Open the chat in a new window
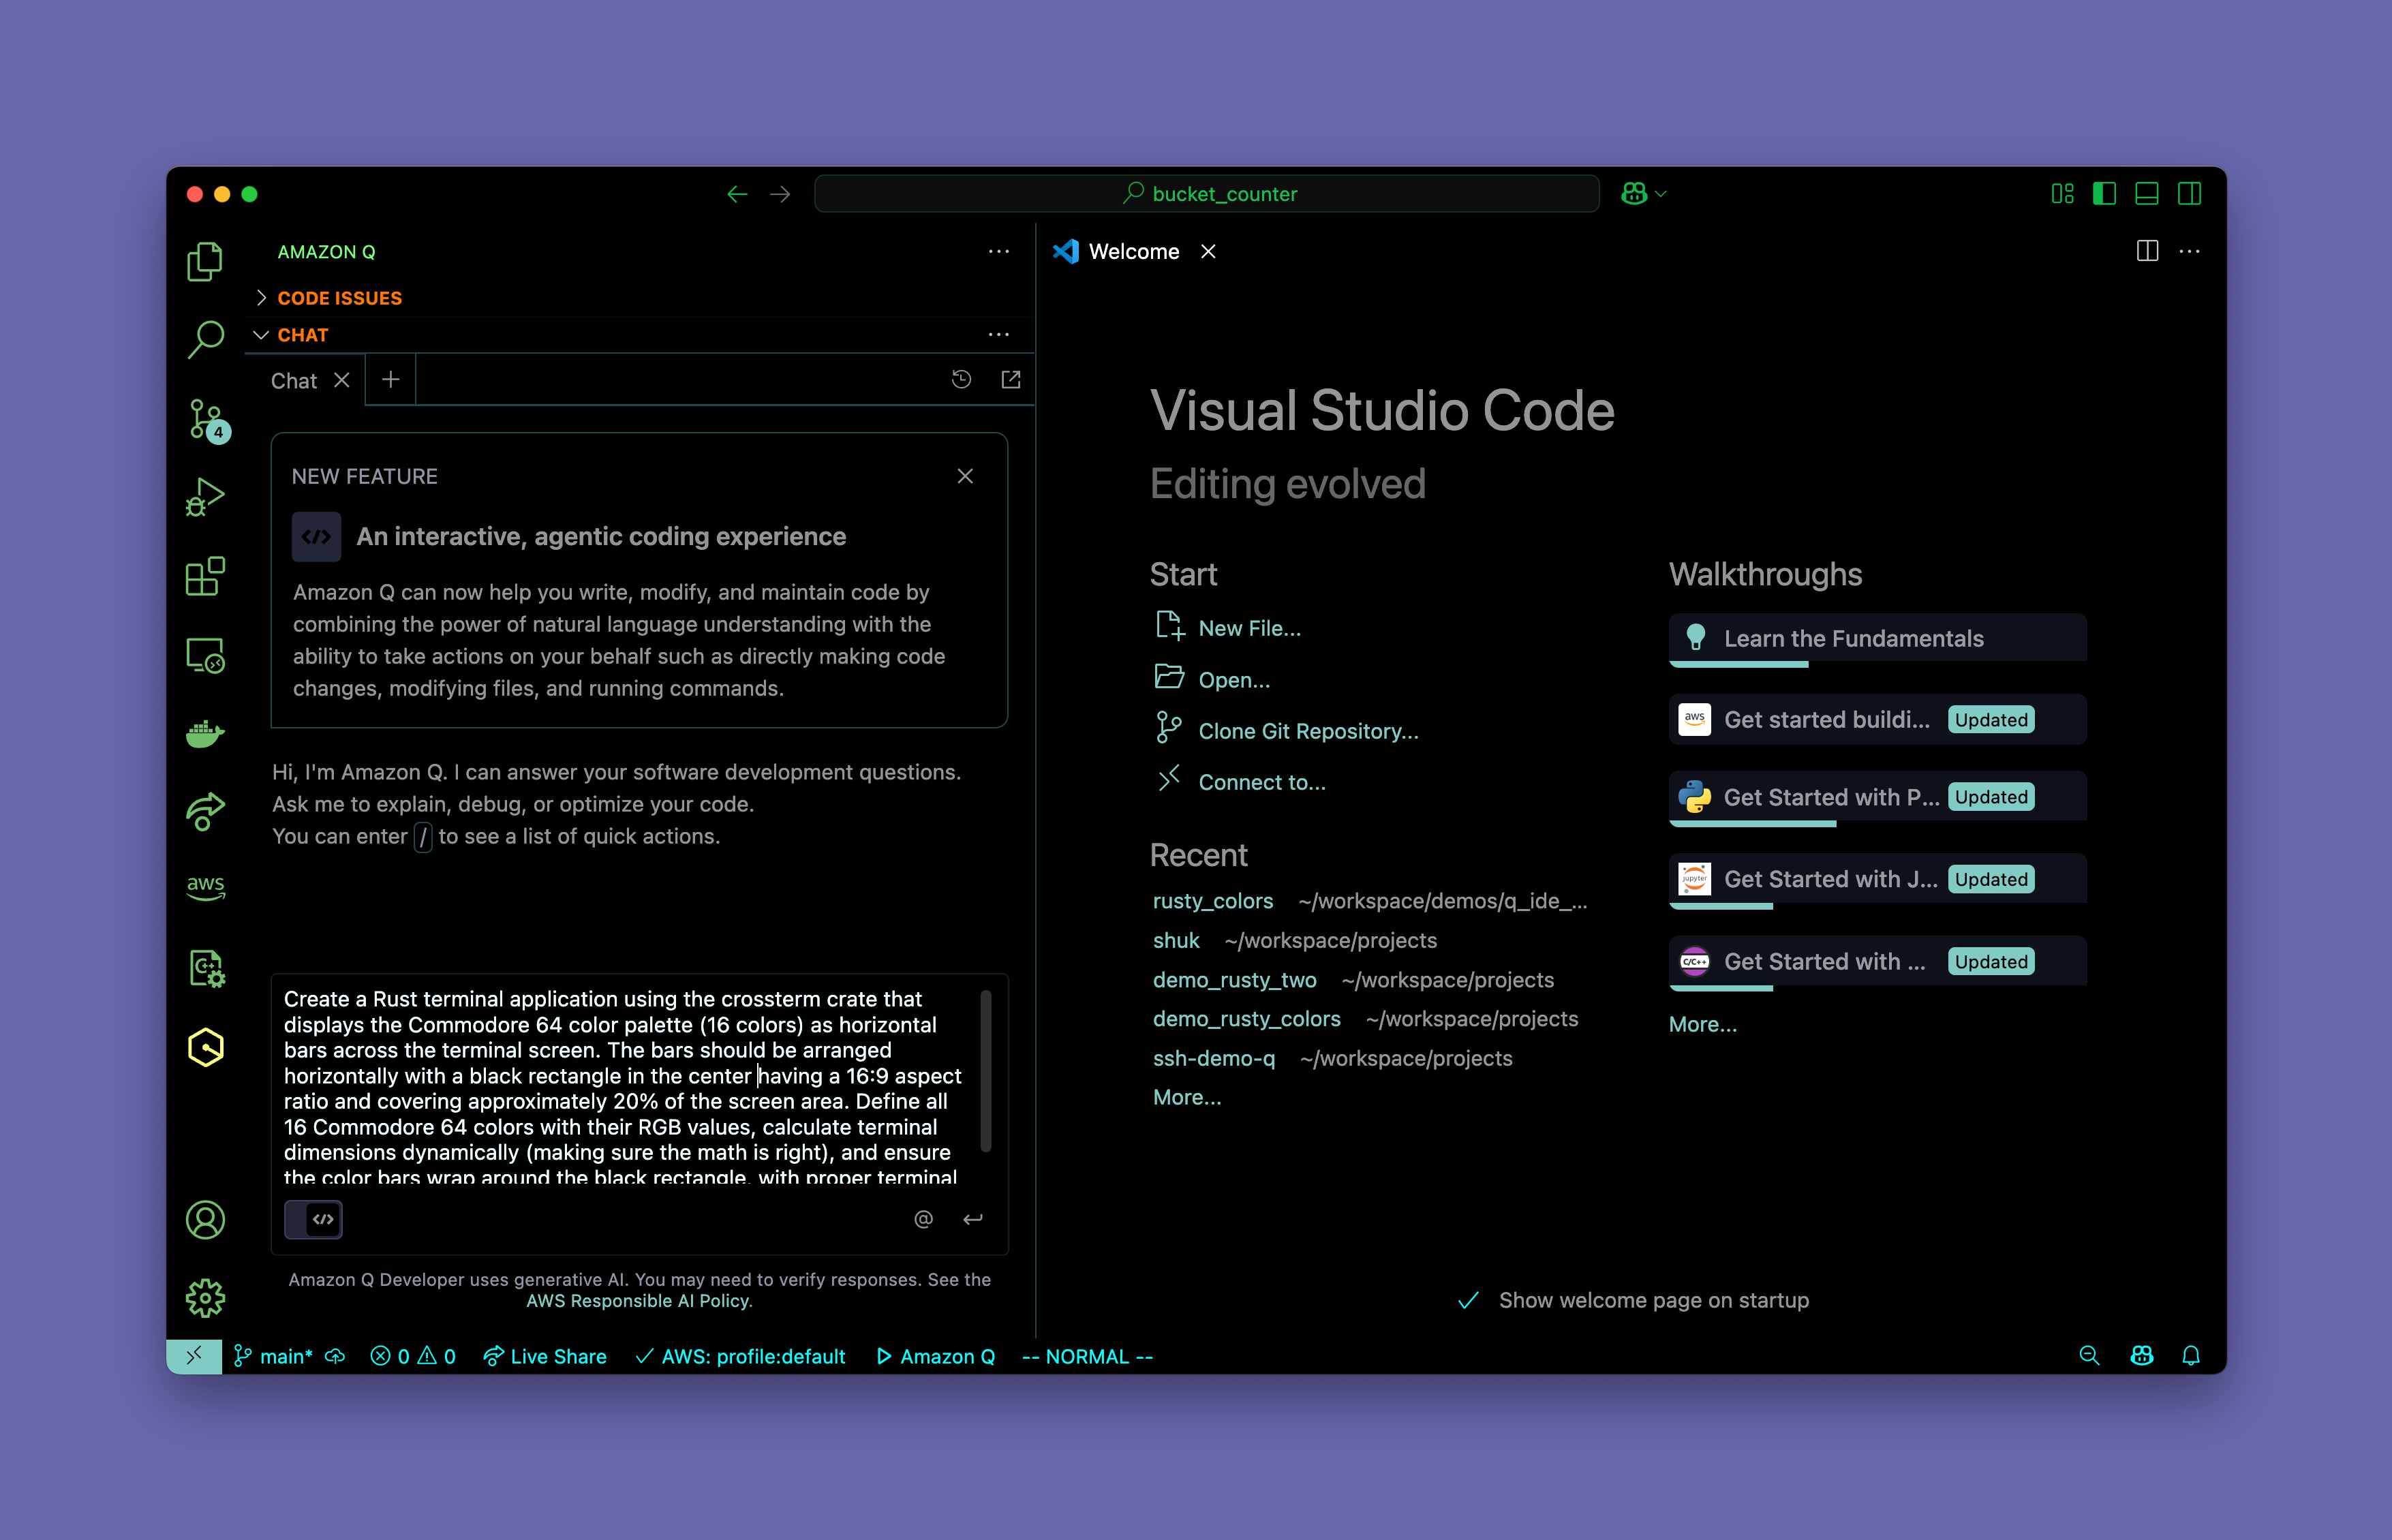Viewport: 2392px width, 1540px height. [1011, 379]
